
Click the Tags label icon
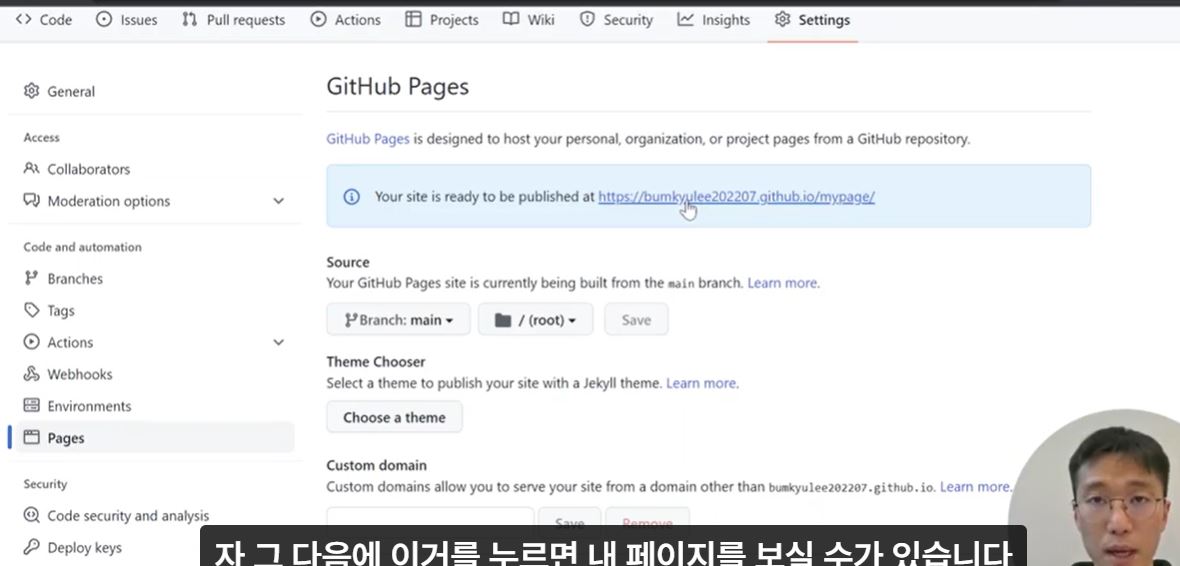pyautogui.click(x=31, y=310)
